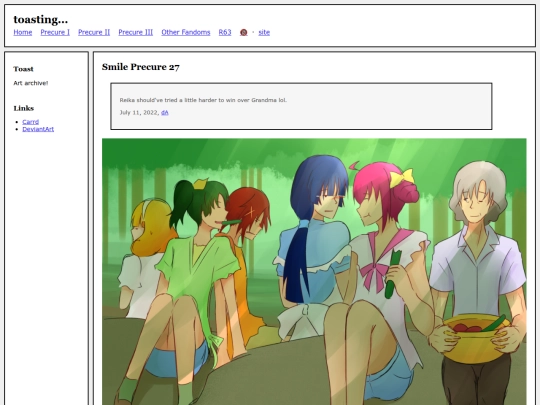Click the Reika description caption text
This screenshot has height=405, width=540.
coord(203,100)
